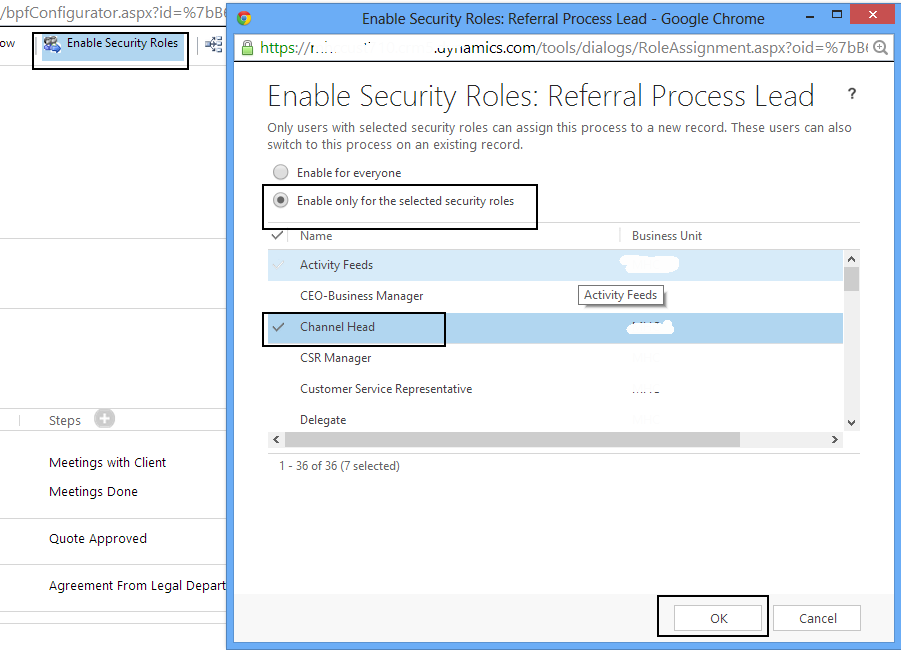Click the process flow icon beside Enable Security Roles

click(x=213, y=44)
